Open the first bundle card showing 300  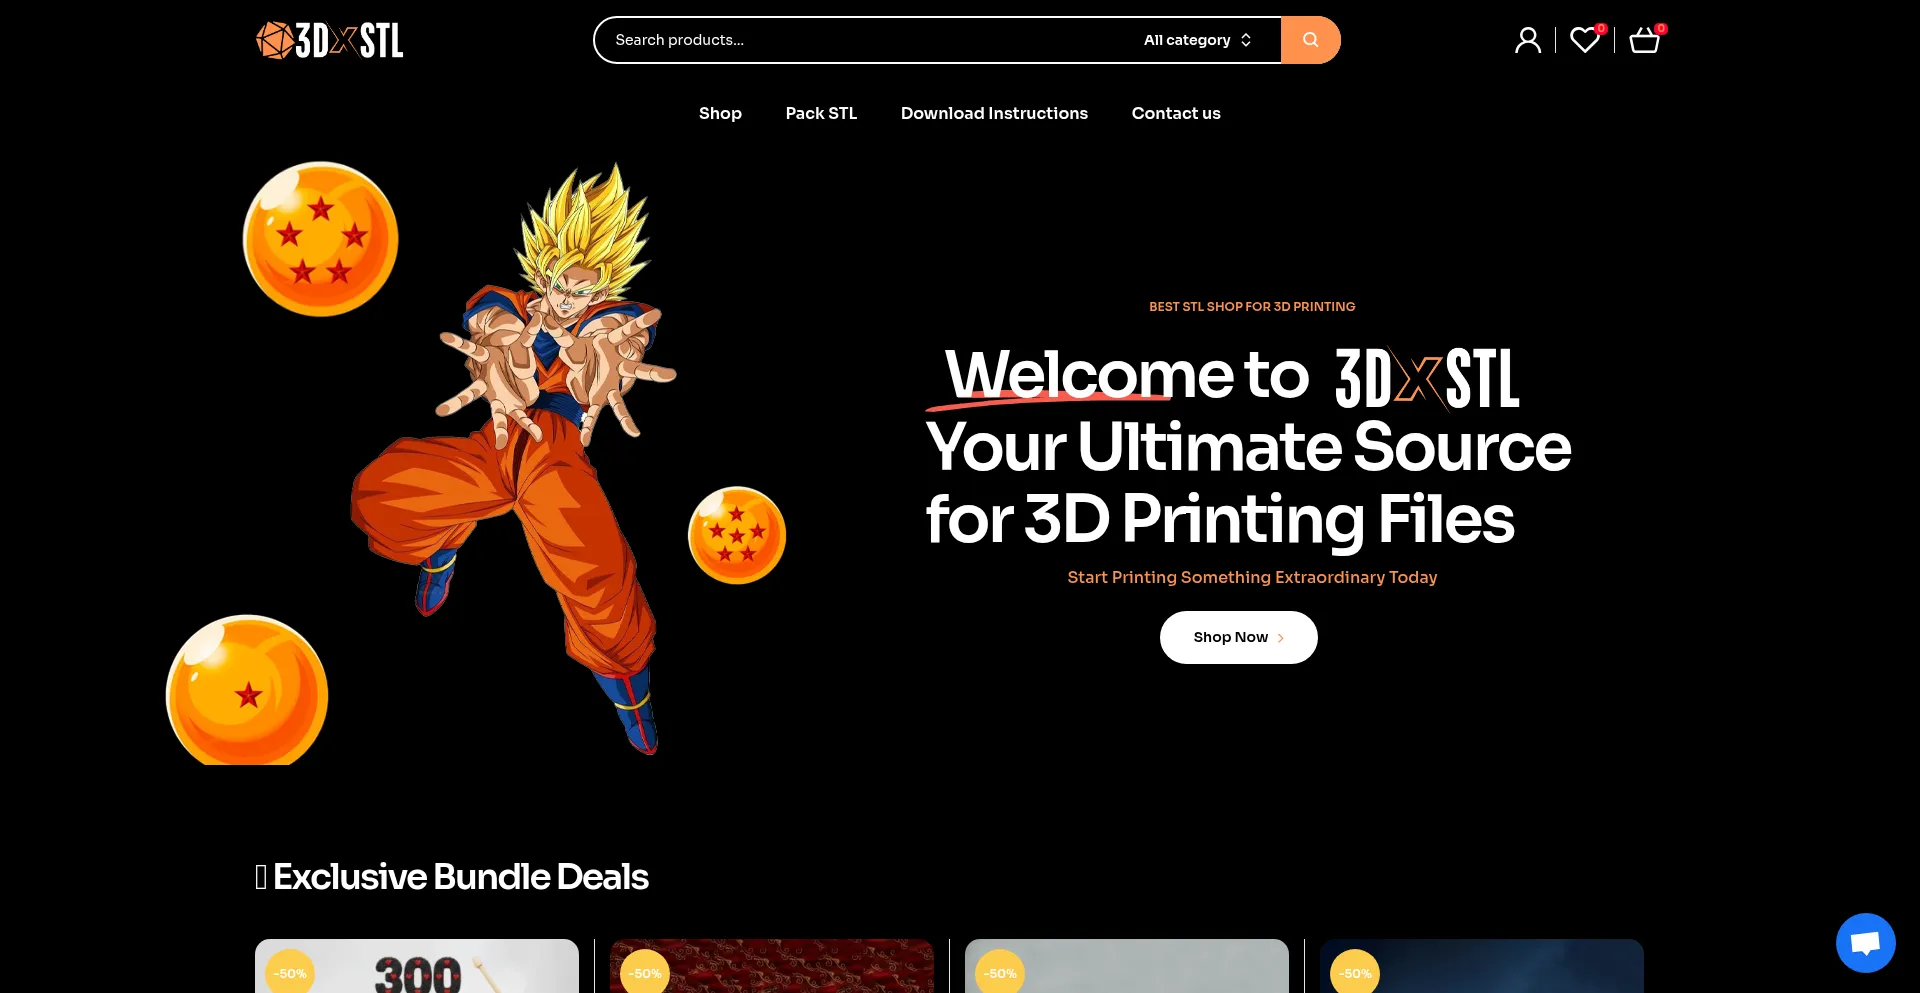(417, 967)
